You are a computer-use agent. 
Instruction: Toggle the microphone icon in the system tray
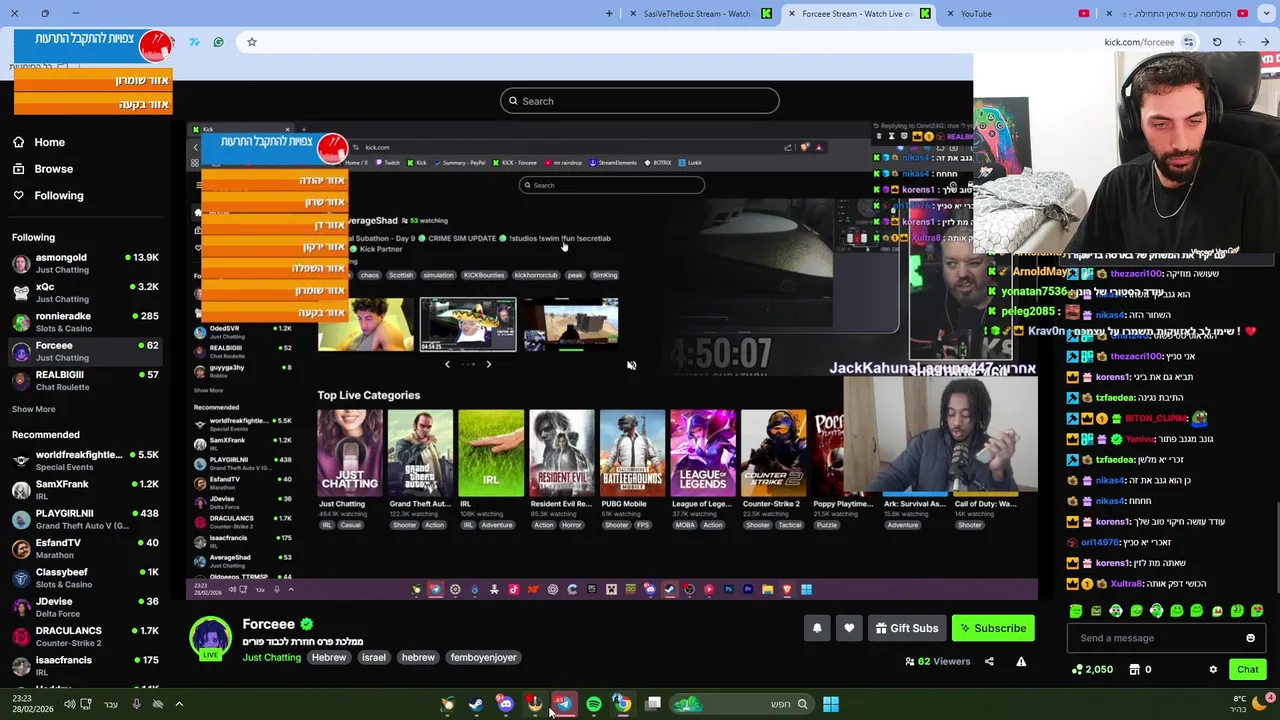point(136,704)
